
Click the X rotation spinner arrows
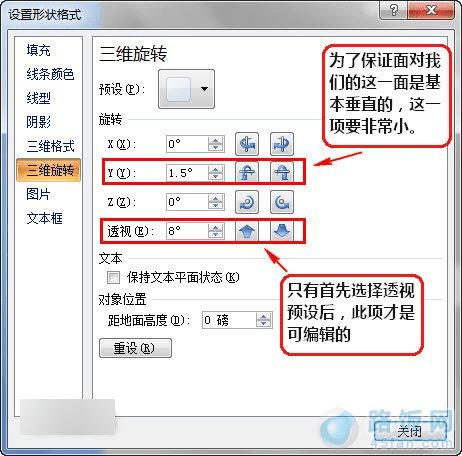pyautogui.click(x=215, y=144)
